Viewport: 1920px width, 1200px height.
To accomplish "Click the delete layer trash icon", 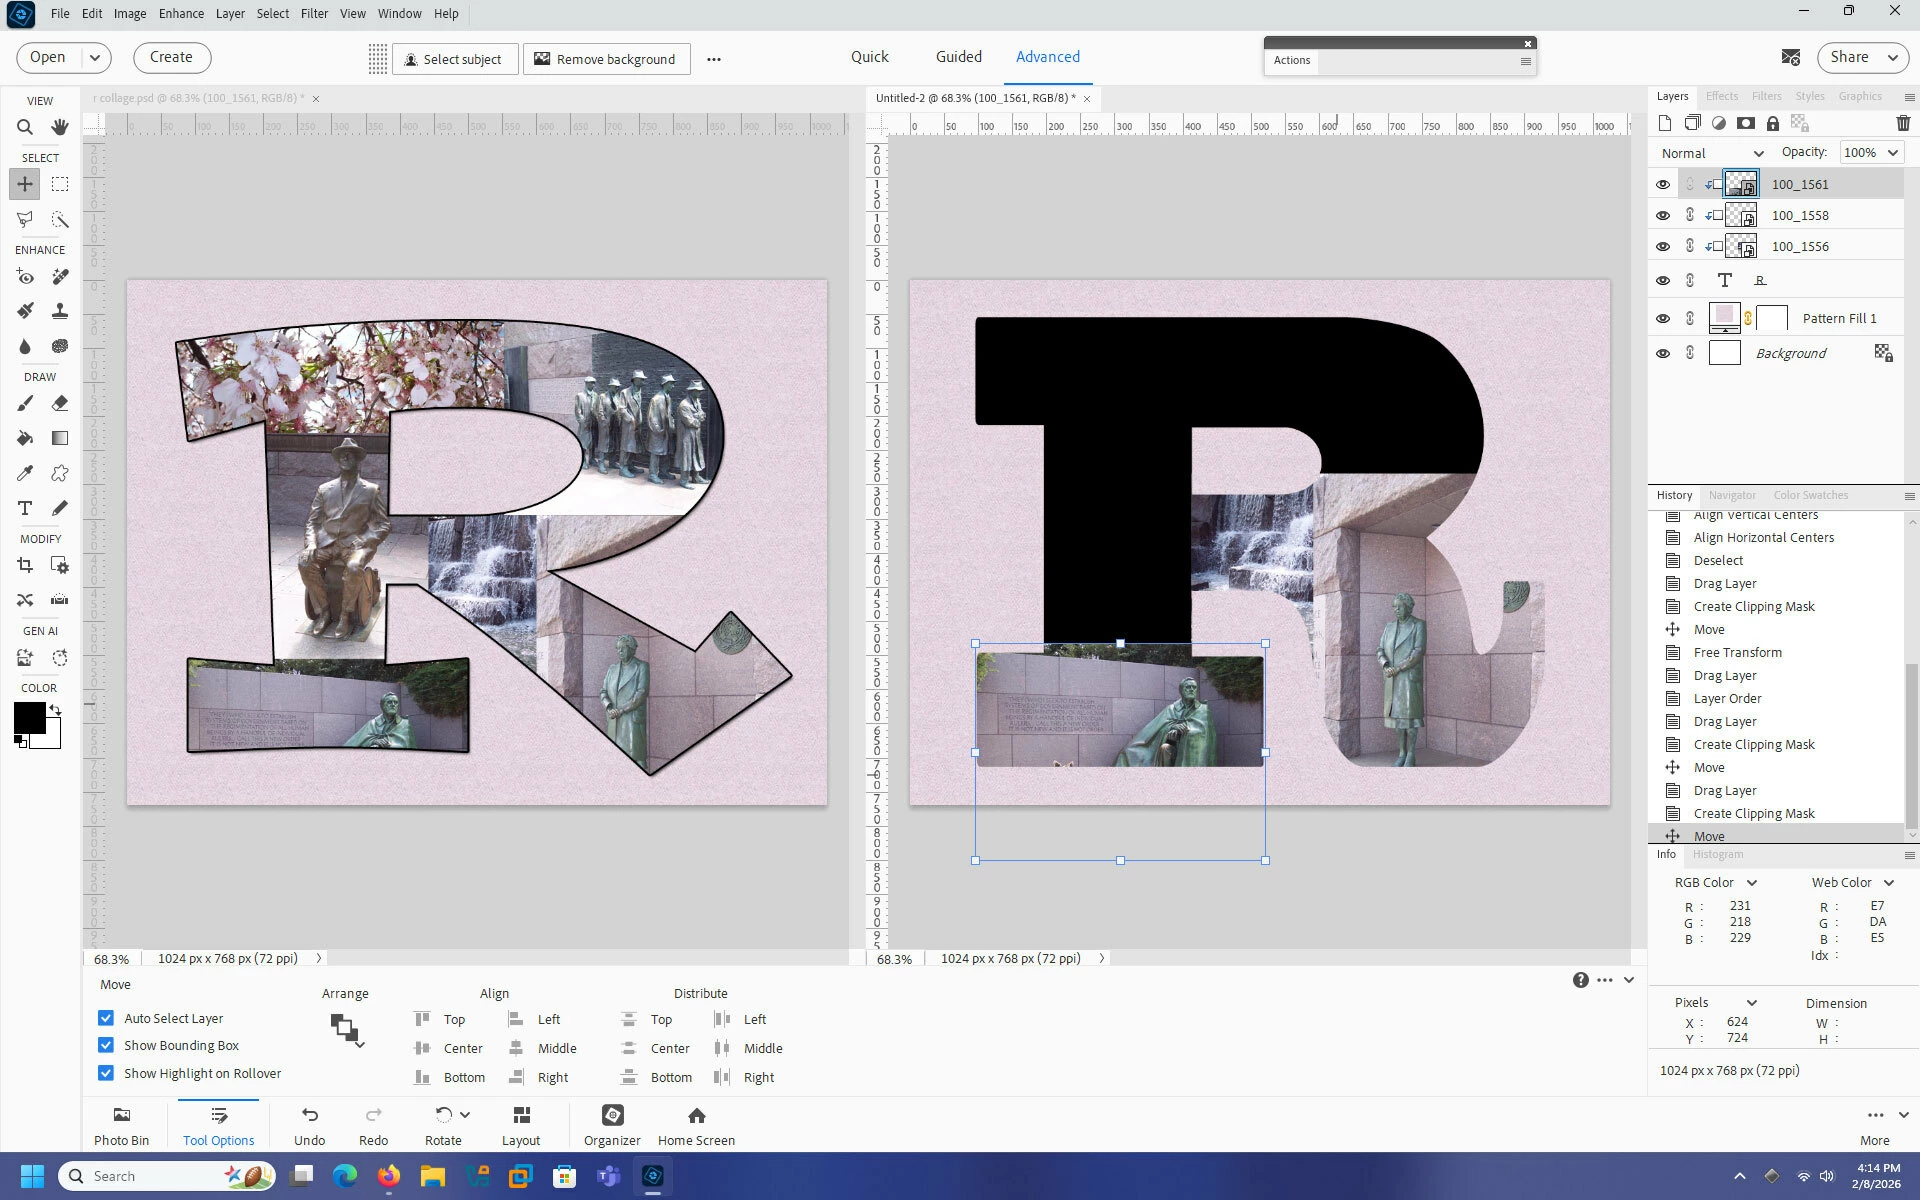I will (1902, 123).
